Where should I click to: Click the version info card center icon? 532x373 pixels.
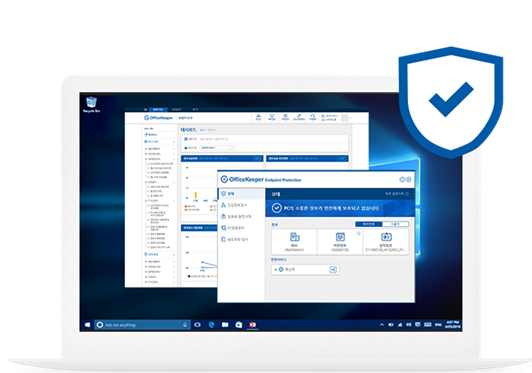click(x=340, y=237)
